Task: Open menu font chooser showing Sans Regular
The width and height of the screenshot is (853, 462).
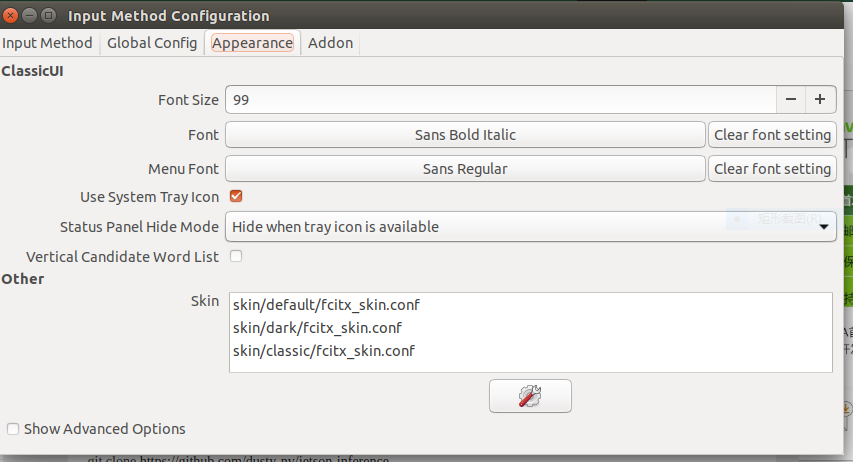Action: click(x=465, y=169)
